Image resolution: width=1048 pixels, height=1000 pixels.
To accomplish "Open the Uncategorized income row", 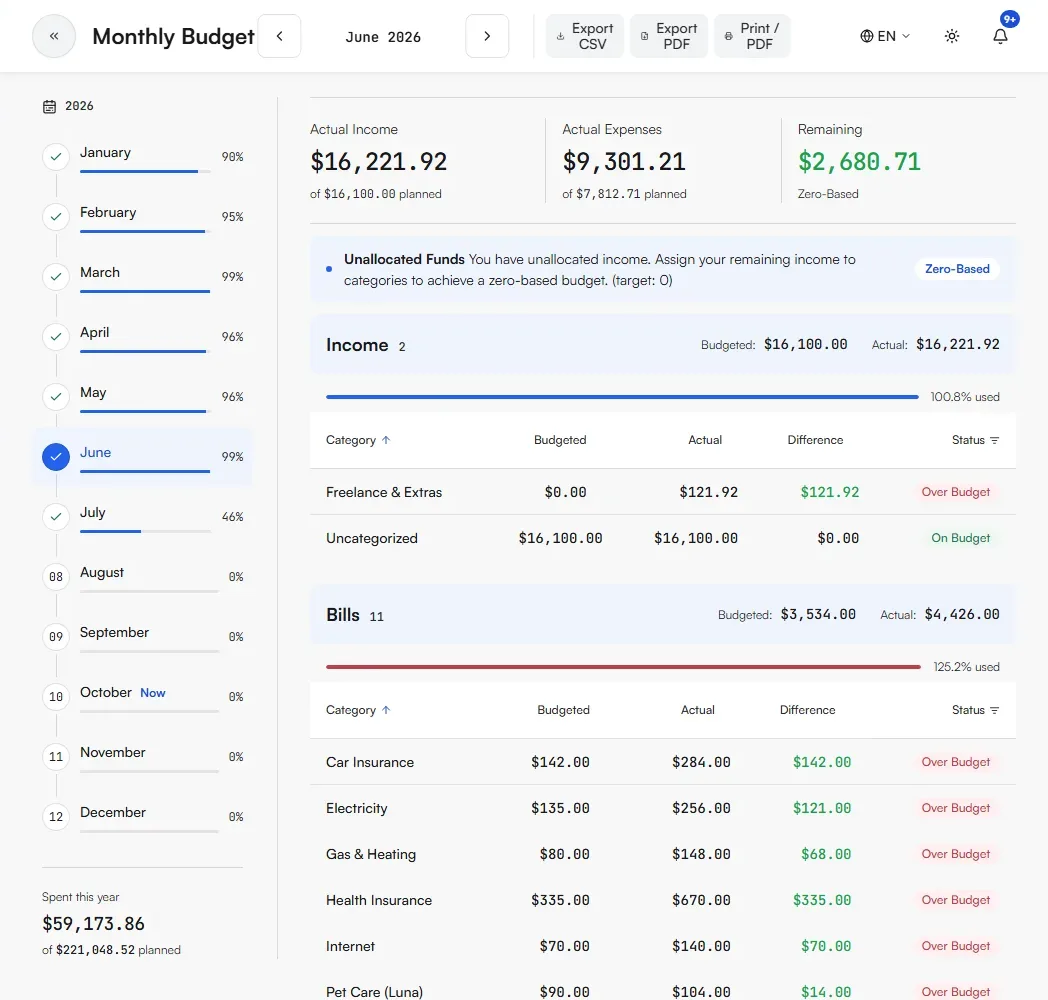I will pos(662,538).
